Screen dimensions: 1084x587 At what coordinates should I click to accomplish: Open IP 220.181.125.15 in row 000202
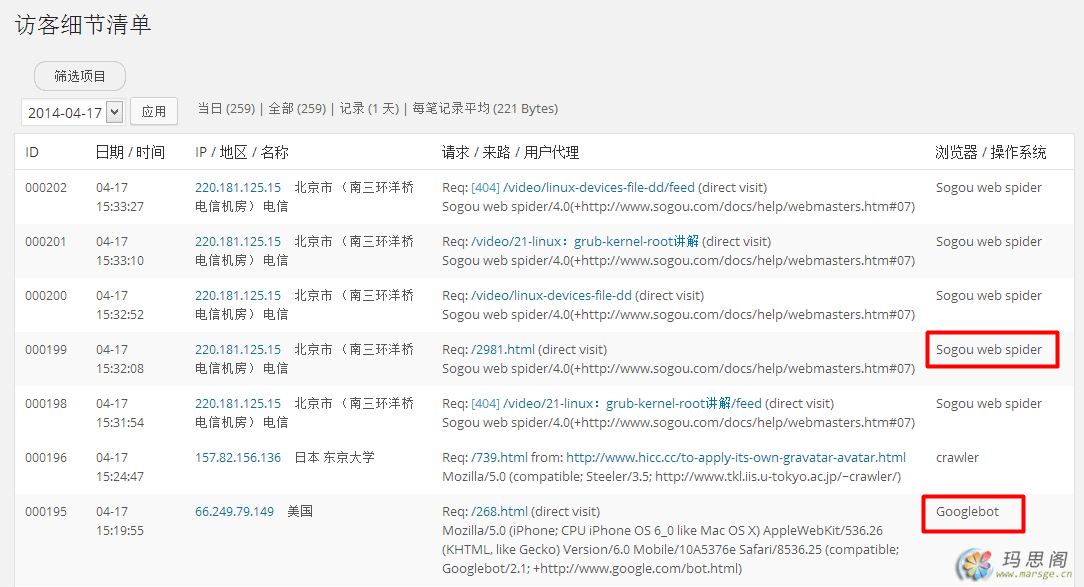coord(238,187)
